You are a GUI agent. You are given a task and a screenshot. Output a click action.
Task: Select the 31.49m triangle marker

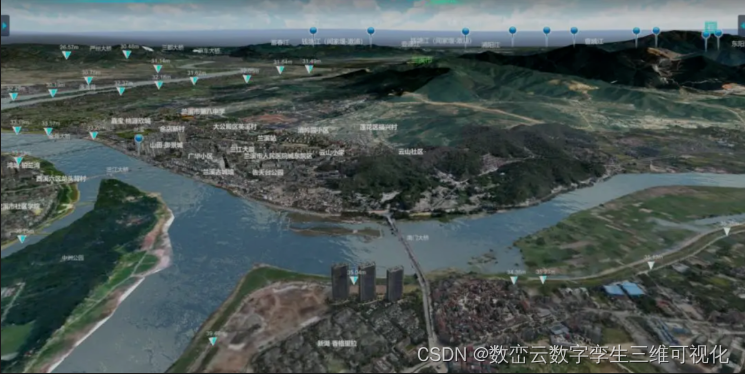[x=309, y=69]
